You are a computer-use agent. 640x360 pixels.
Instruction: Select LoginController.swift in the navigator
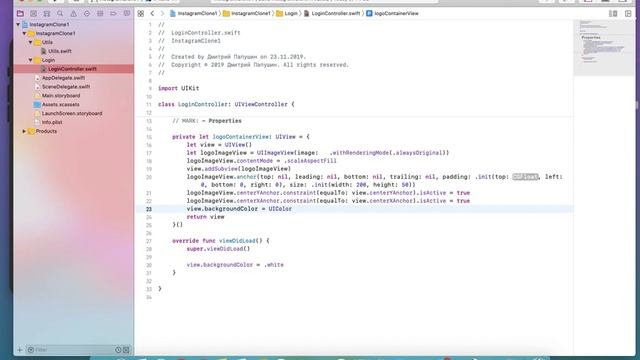pyautogui.click(x=73, y=69)
